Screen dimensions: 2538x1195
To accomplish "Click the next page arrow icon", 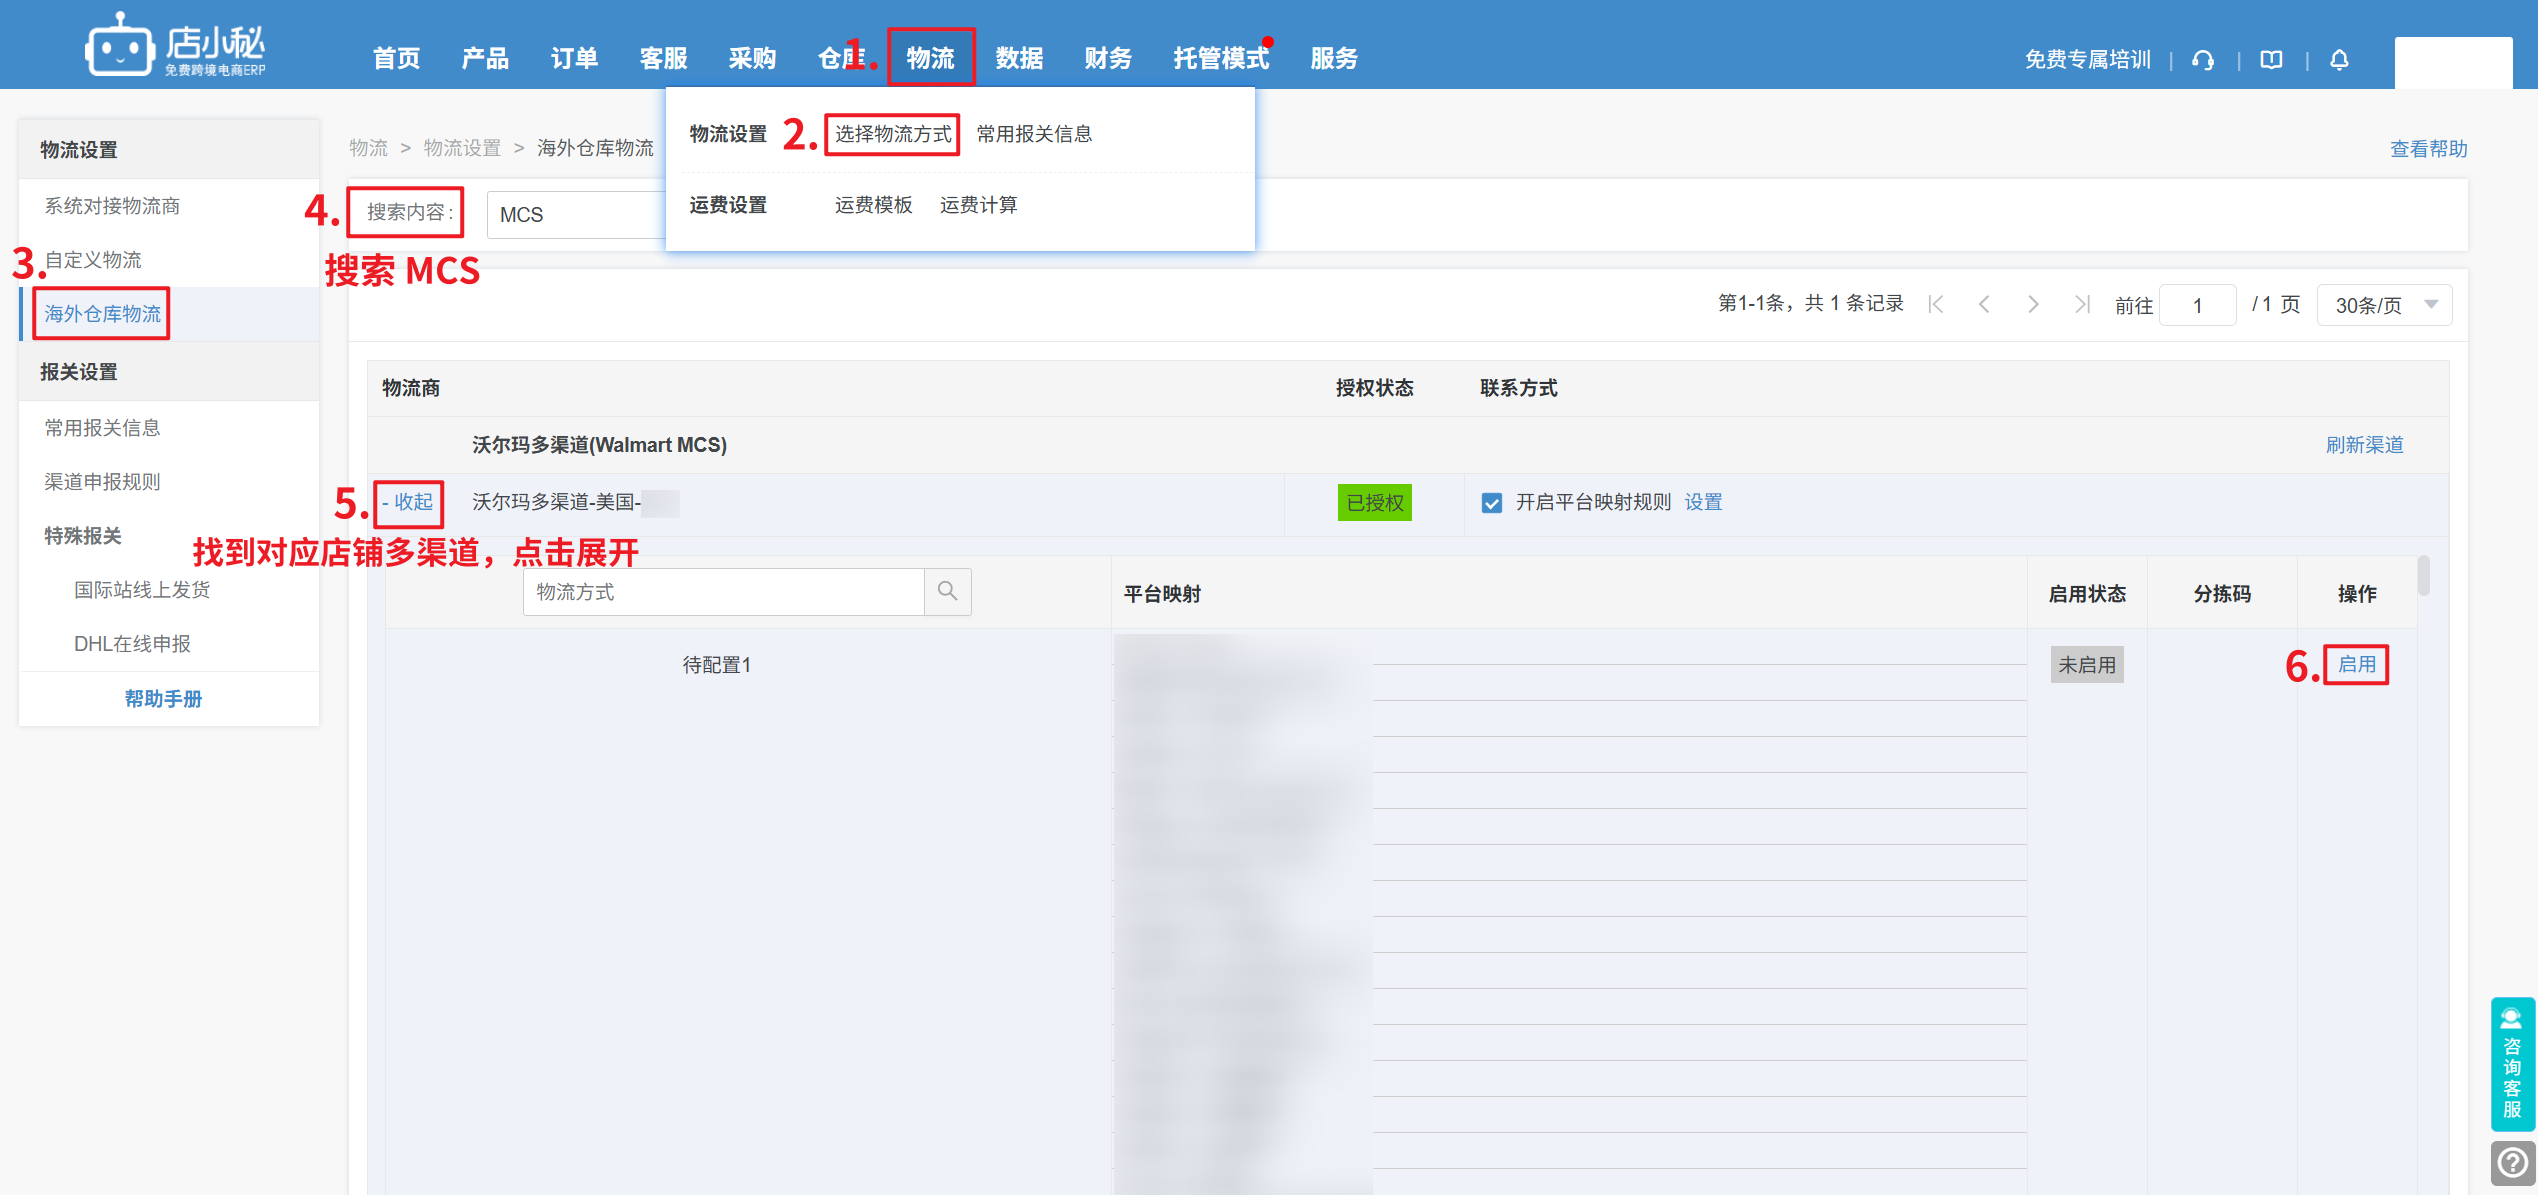I will [2033, 304].
